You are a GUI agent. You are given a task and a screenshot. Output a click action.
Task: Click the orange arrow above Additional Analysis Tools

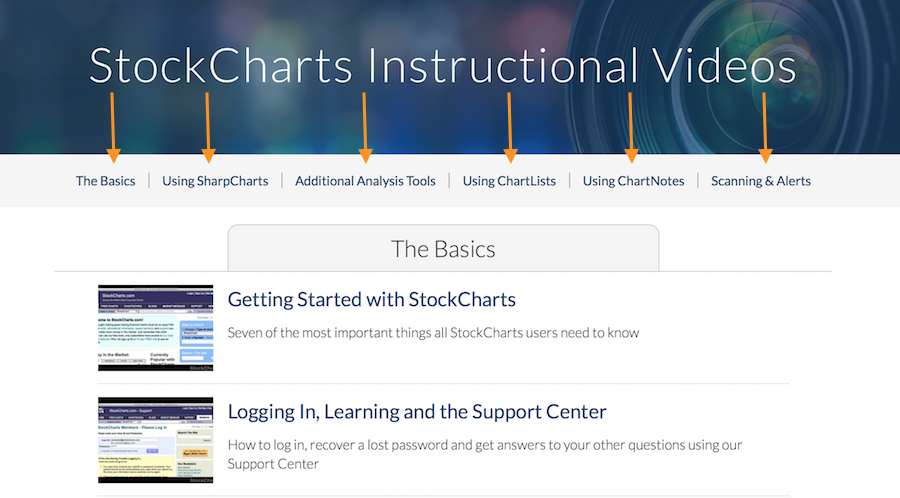click(364, 127)
